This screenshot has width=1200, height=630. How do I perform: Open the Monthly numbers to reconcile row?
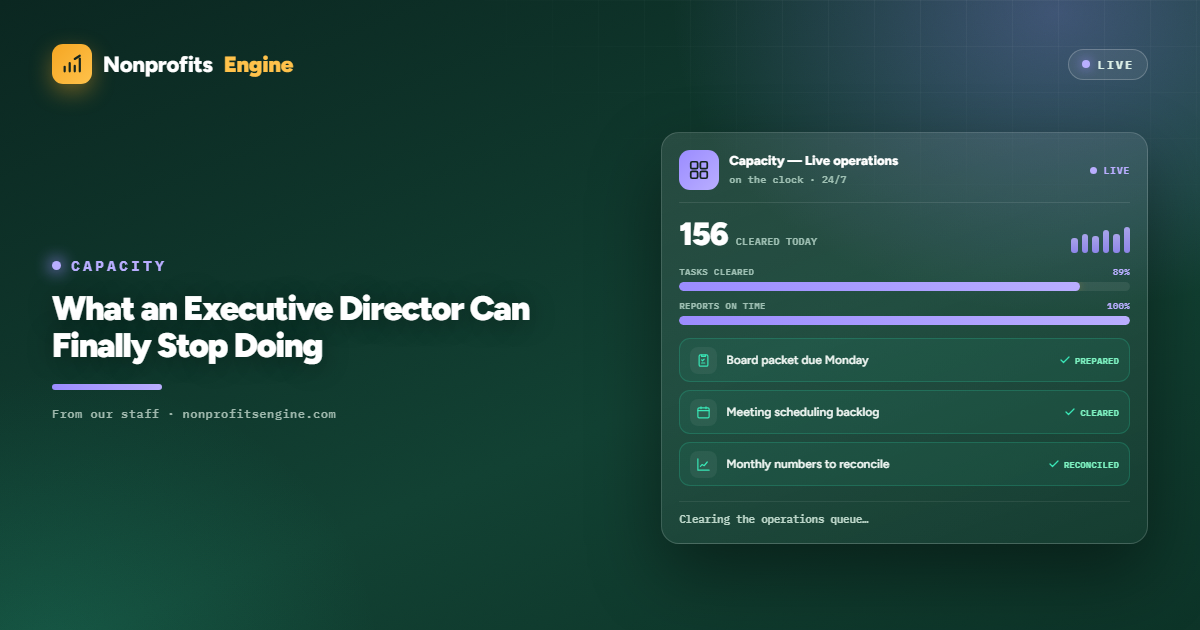904,464
